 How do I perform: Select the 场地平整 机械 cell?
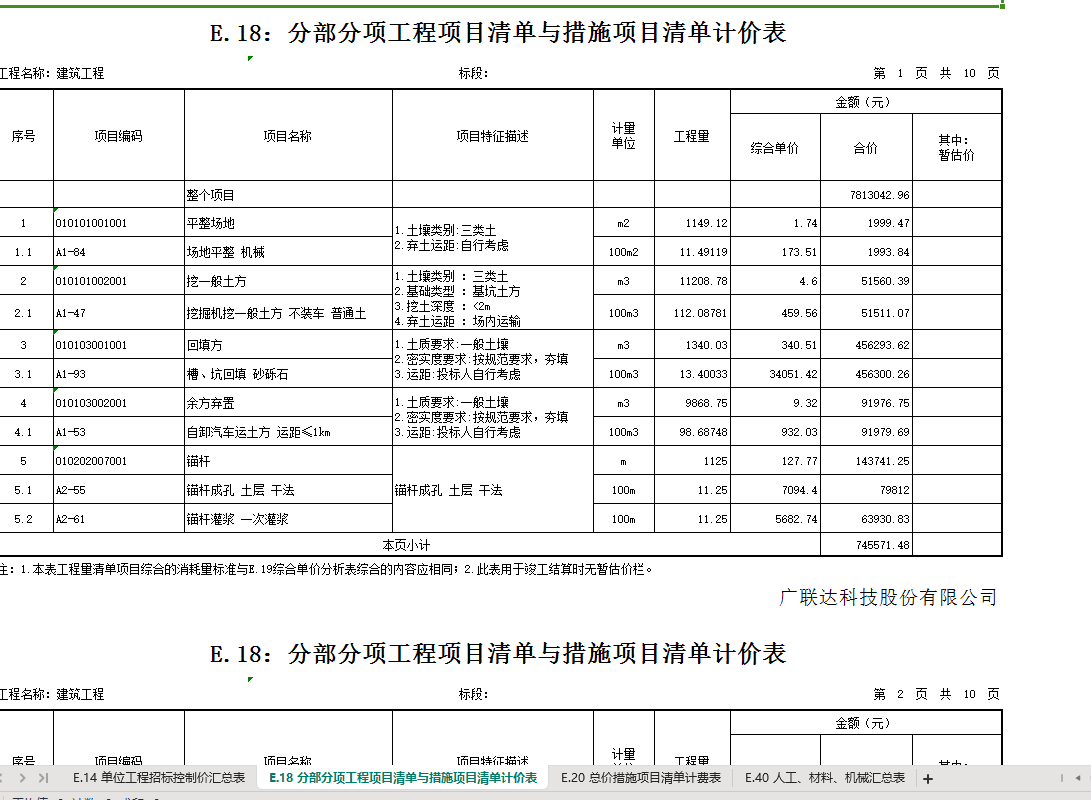[288, 252]
